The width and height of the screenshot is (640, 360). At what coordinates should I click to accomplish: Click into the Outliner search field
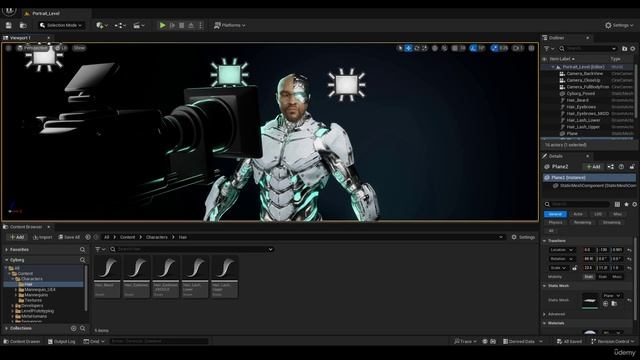[x=588, y=49]
